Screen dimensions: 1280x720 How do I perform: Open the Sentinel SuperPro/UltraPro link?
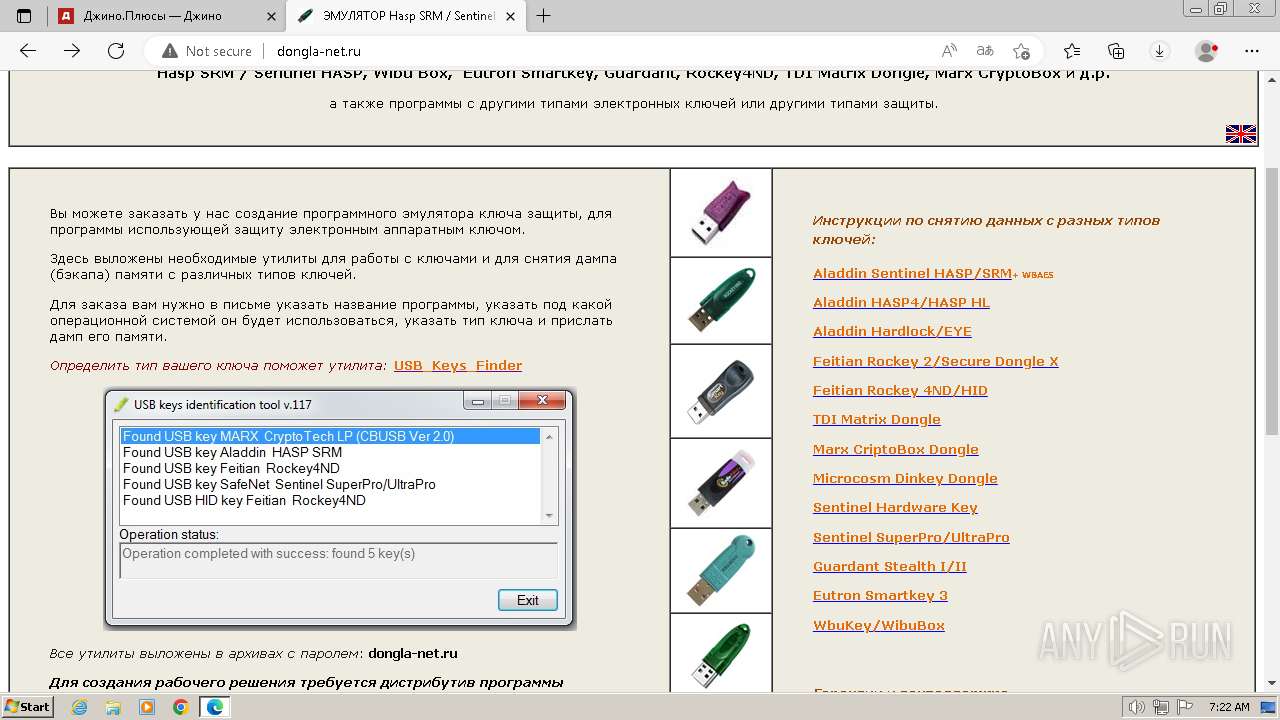pos(911,537)
